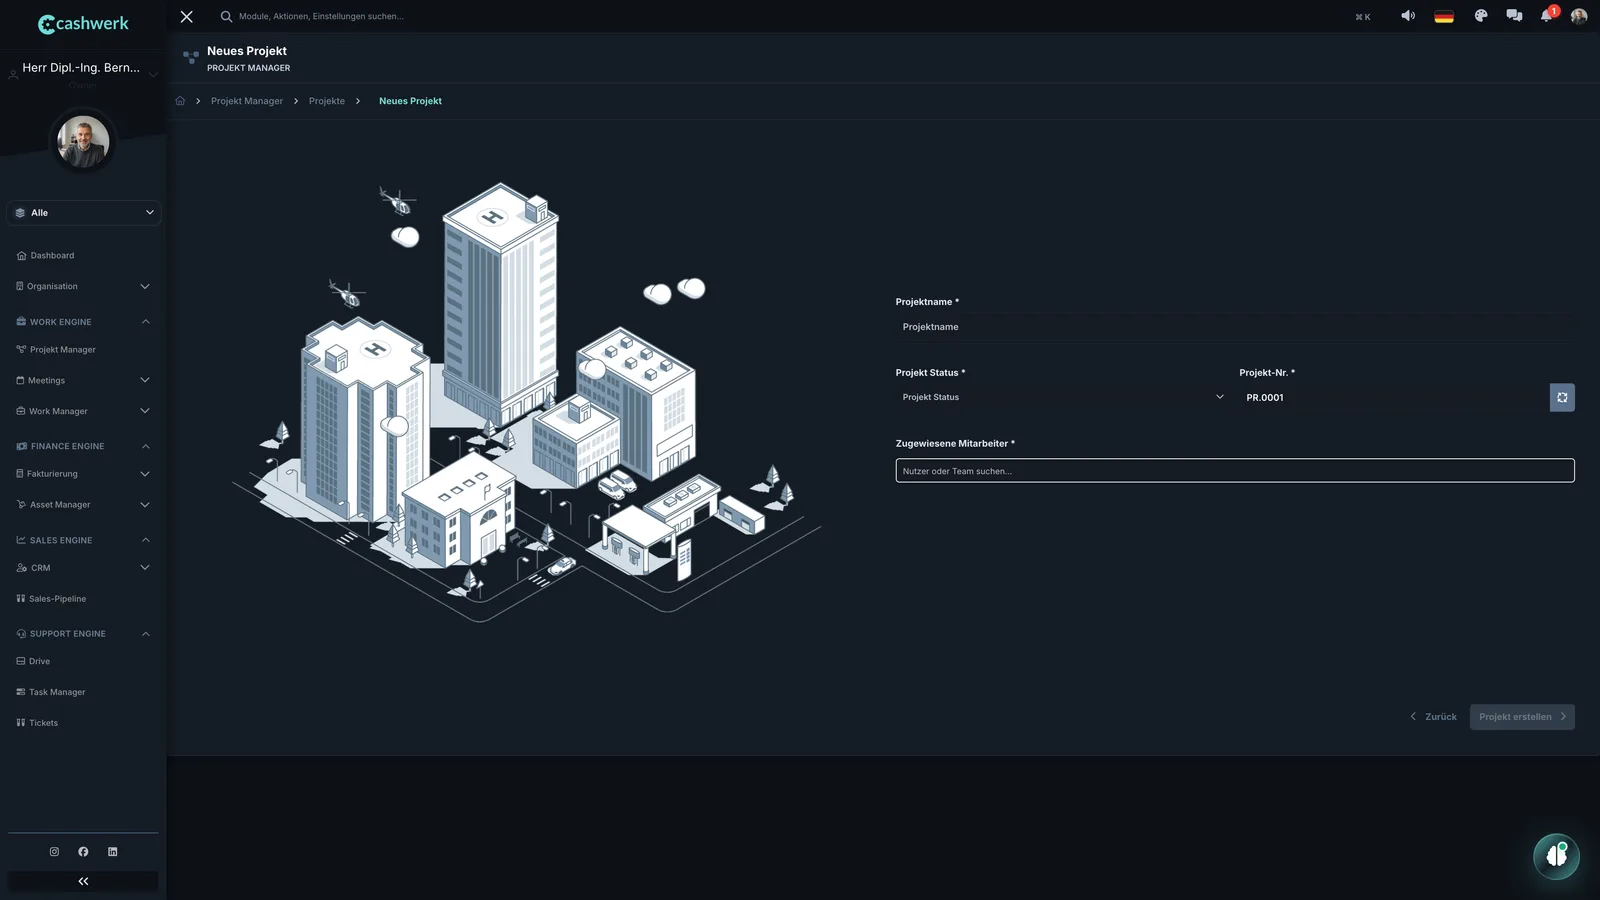Switch language via German flag icon

[x=1443, y=16]
